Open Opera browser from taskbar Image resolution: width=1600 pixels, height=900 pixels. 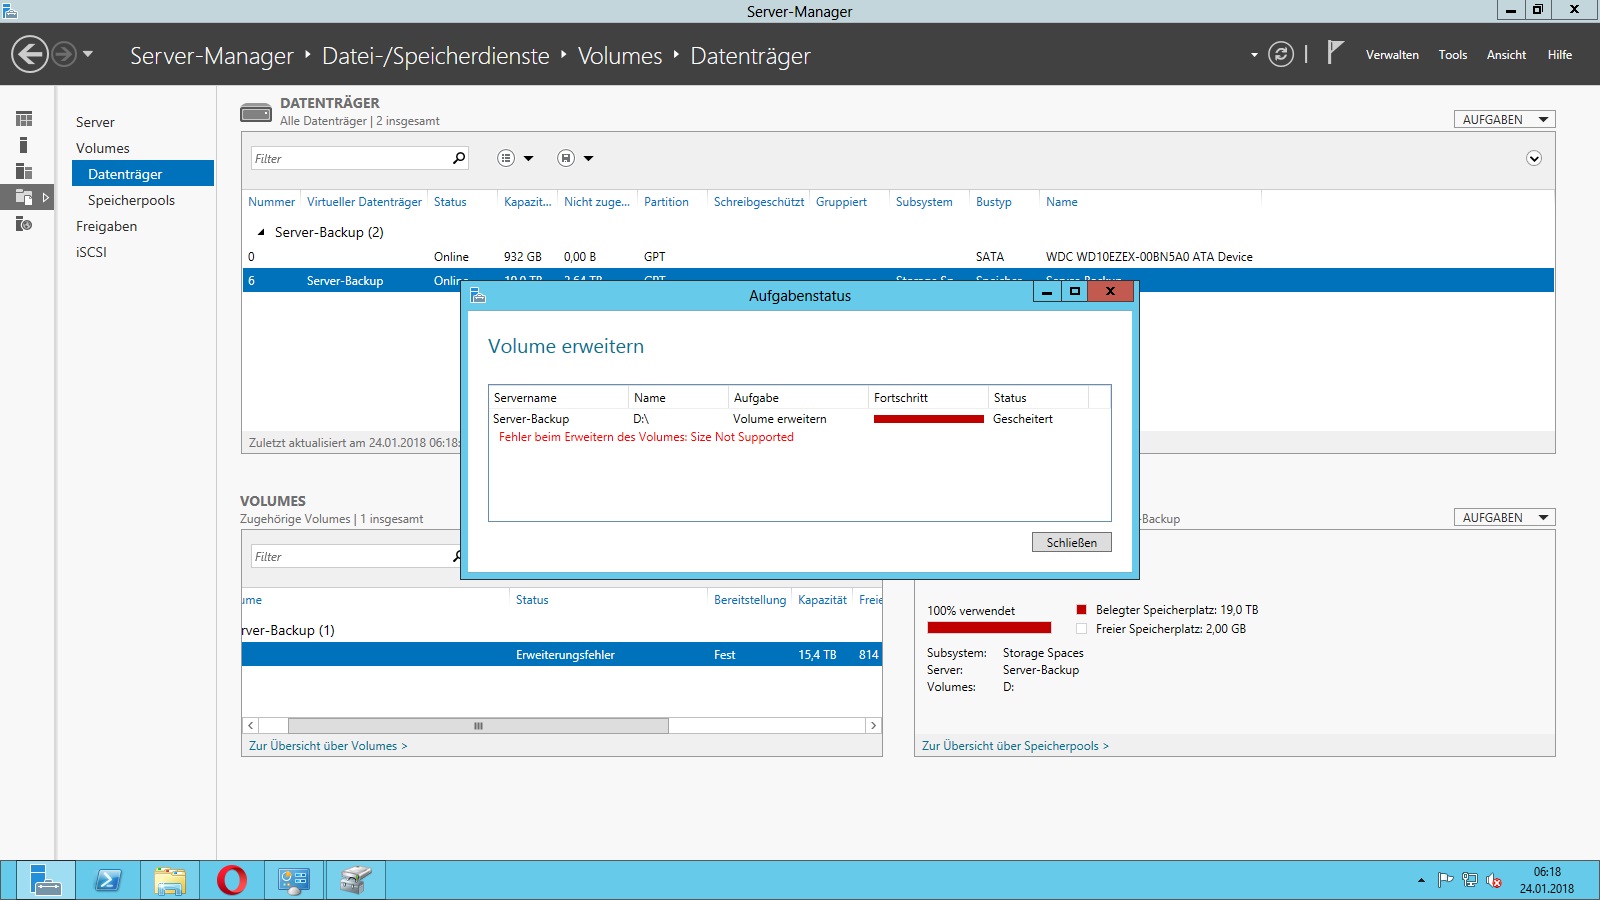pyautogui.click(x=232, y=880)
